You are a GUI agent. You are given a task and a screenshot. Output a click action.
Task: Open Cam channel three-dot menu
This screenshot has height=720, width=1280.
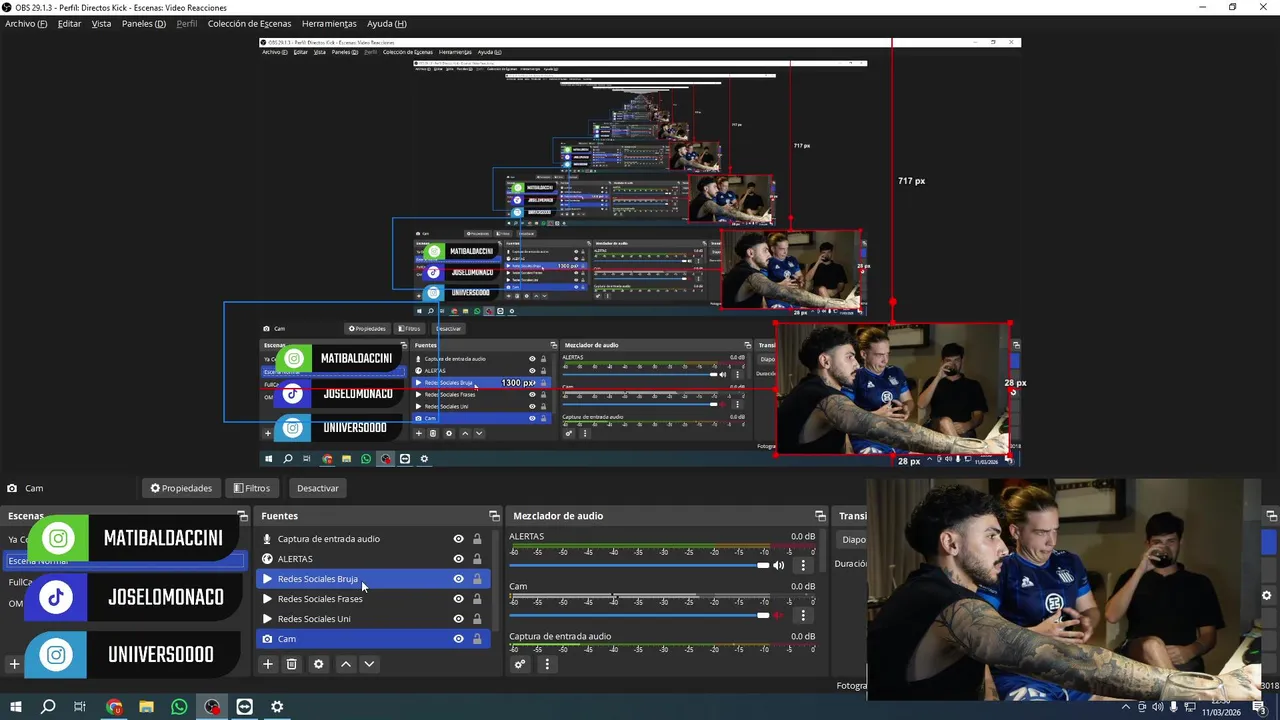coord(803,615)
